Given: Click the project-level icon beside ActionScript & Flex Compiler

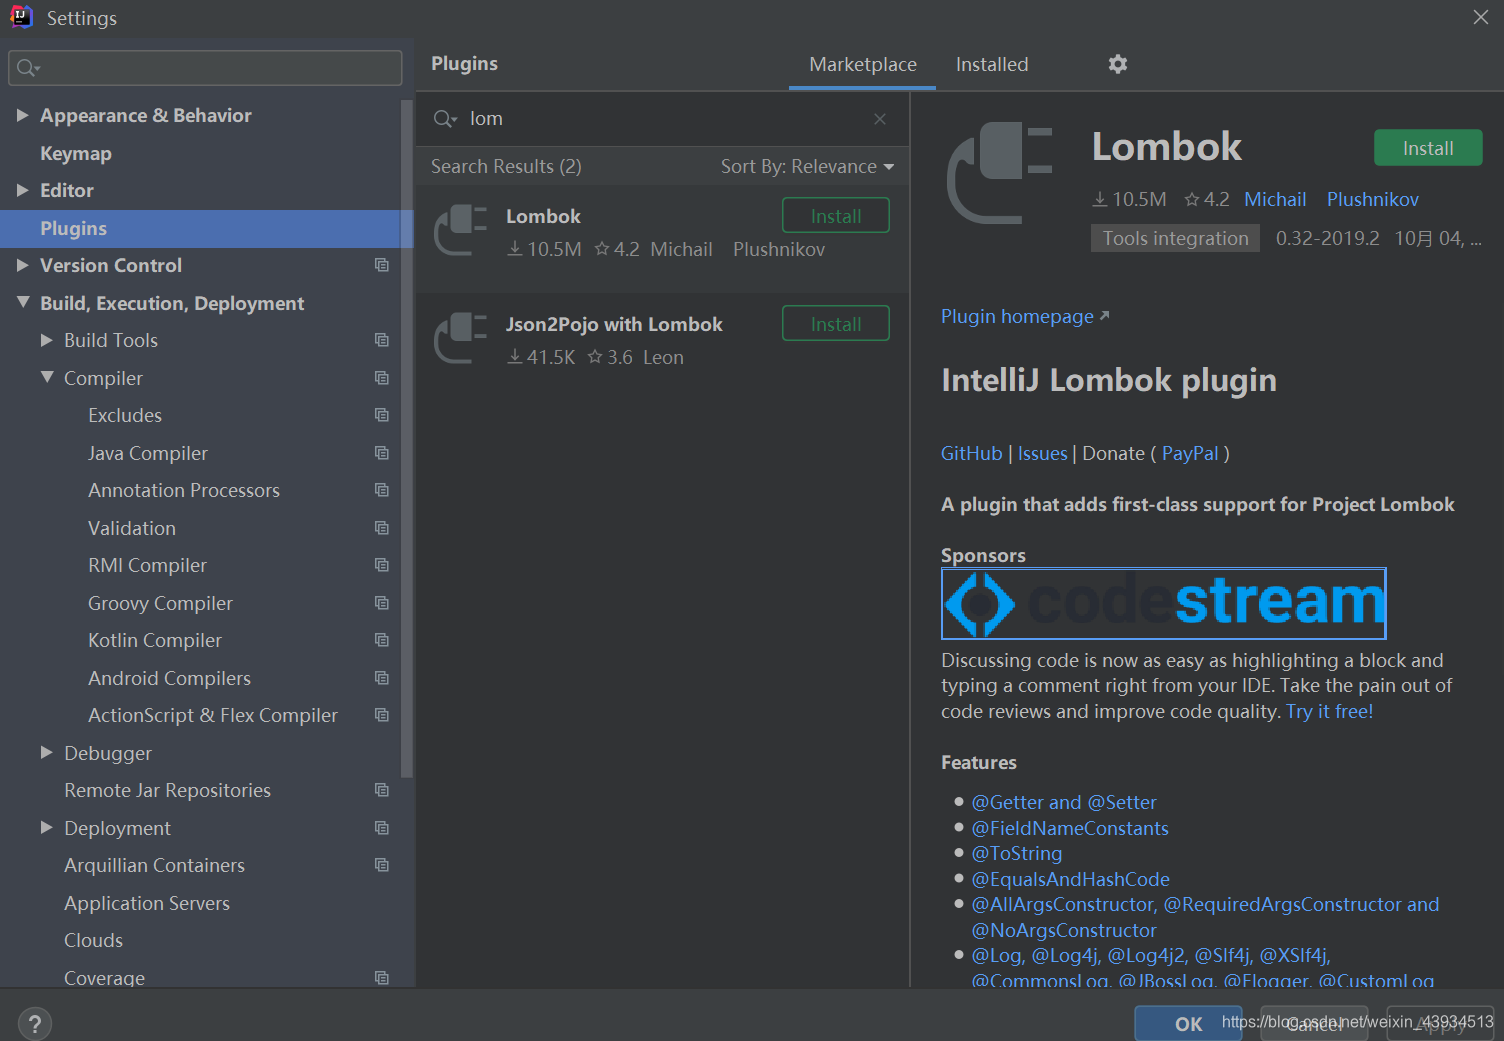Looking at the screenshot, I should tap(381, 715).
